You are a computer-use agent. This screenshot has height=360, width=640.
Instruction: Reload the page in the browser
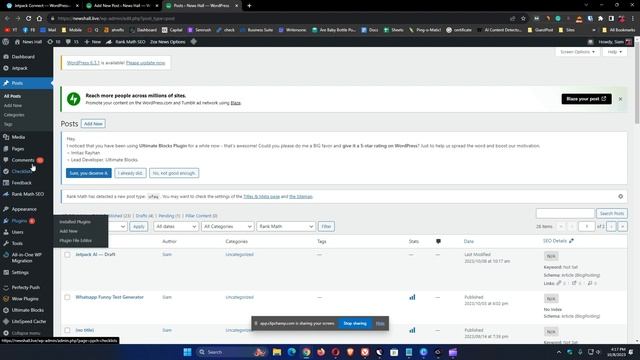click(28, 18)
